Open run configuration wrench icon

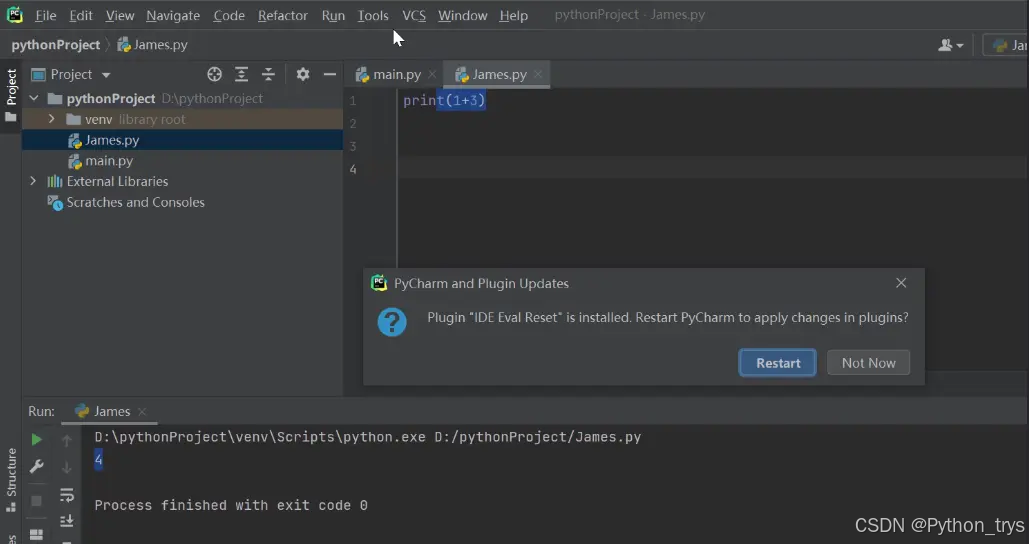(x=37, y=467)
